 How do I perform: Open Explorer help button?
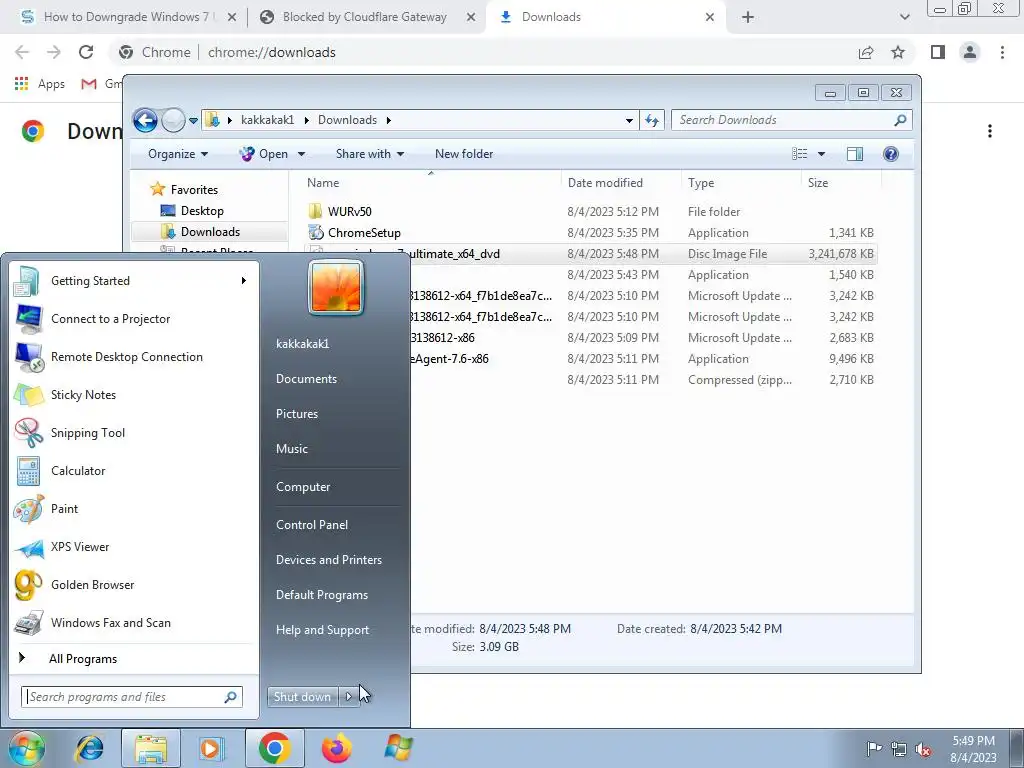[x=890, y=153]
